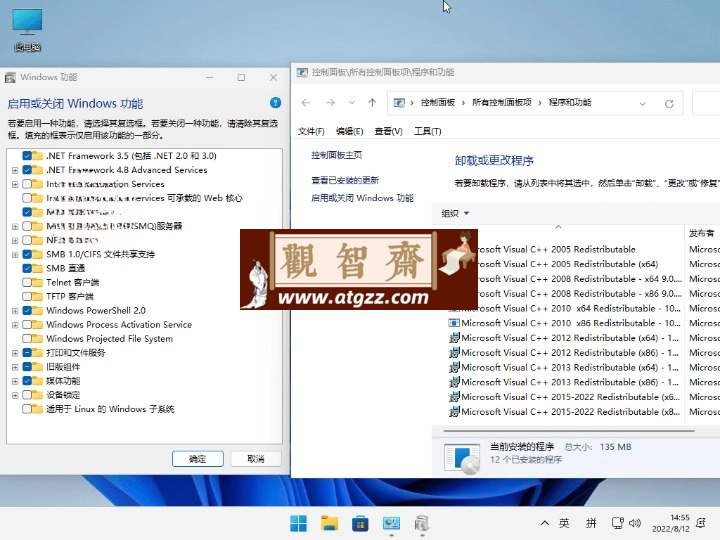Click the Windows 功能 title bar icon
The image size is (720, 540).
tap(10, 78)
